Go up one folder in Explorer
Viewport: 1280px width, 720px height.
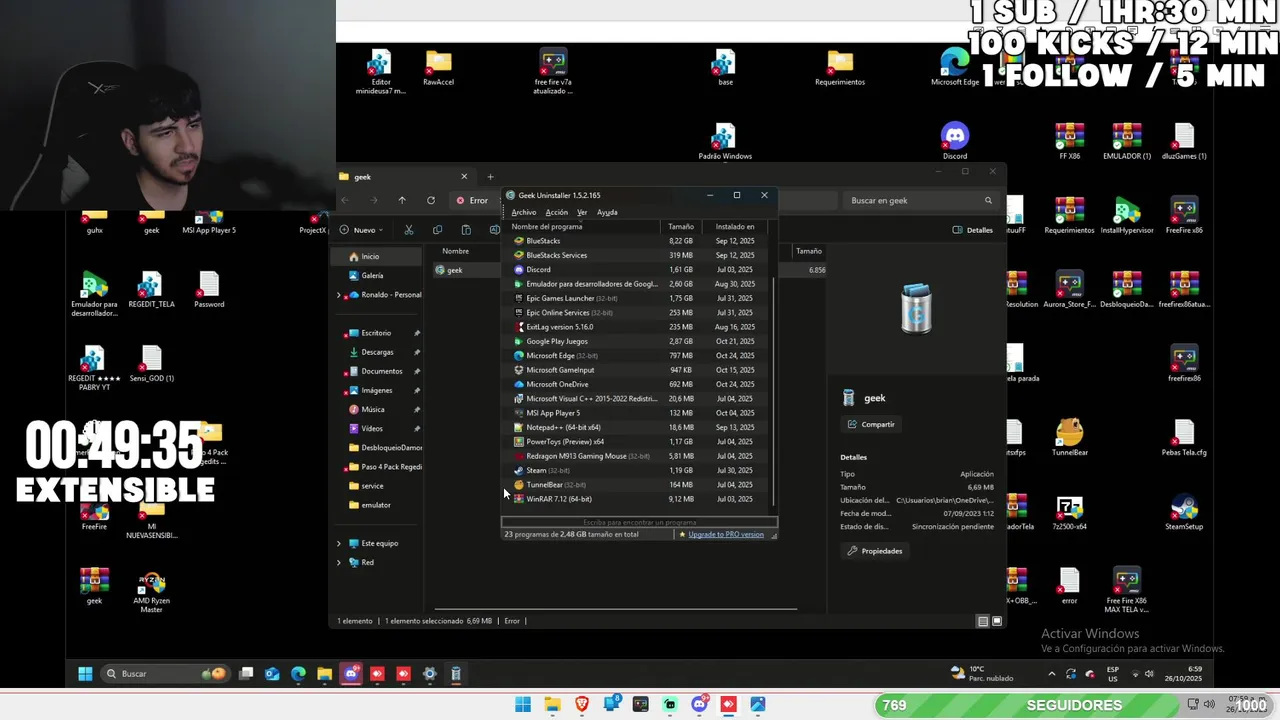click(x=402, y=200)
